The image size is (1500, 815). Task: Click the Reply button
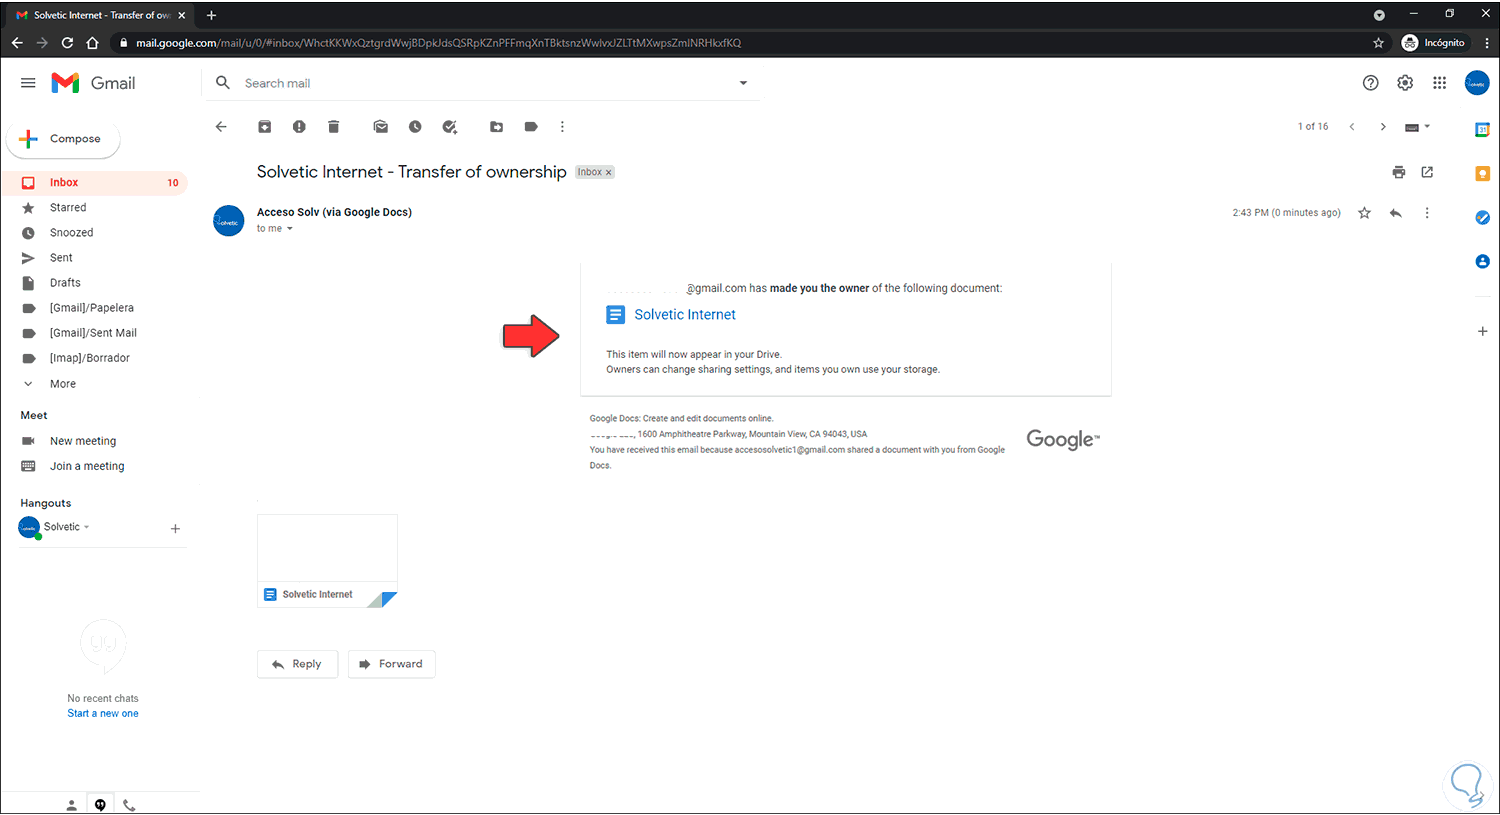tap(297, 664)
